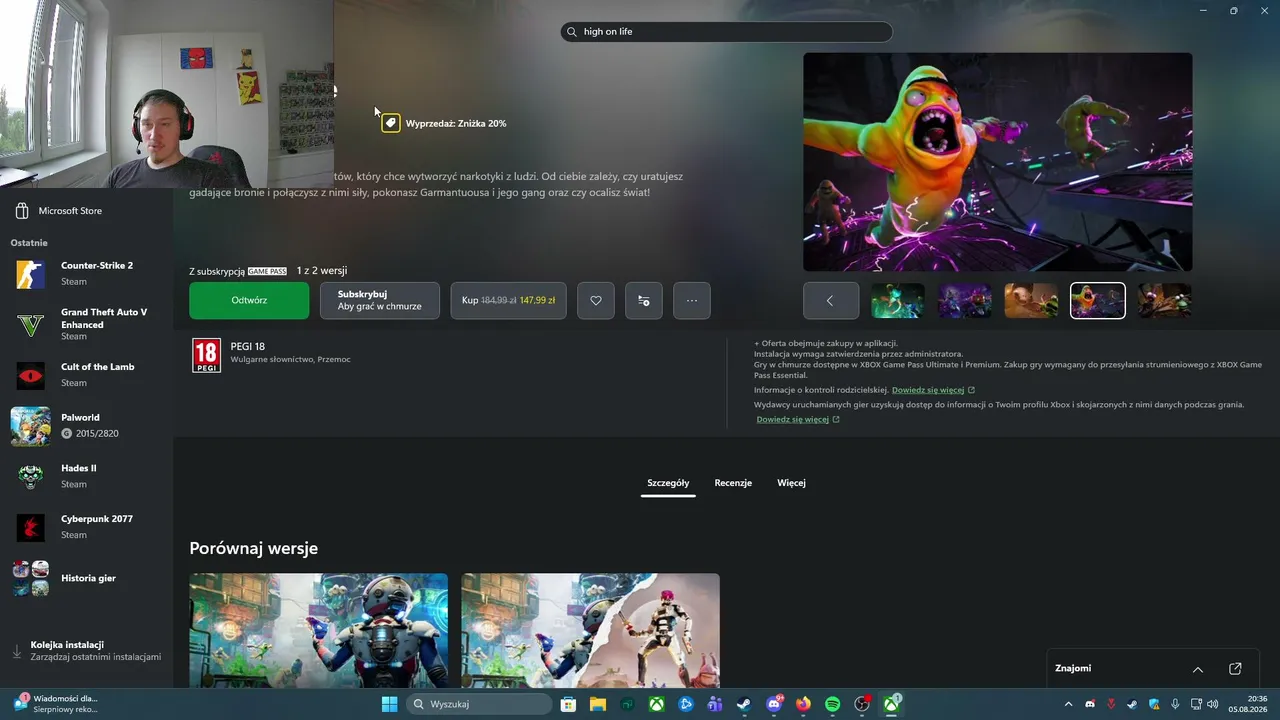Open Steam from the taskbar
Viewport: 1280px width, 720px height.
point(744,704)
